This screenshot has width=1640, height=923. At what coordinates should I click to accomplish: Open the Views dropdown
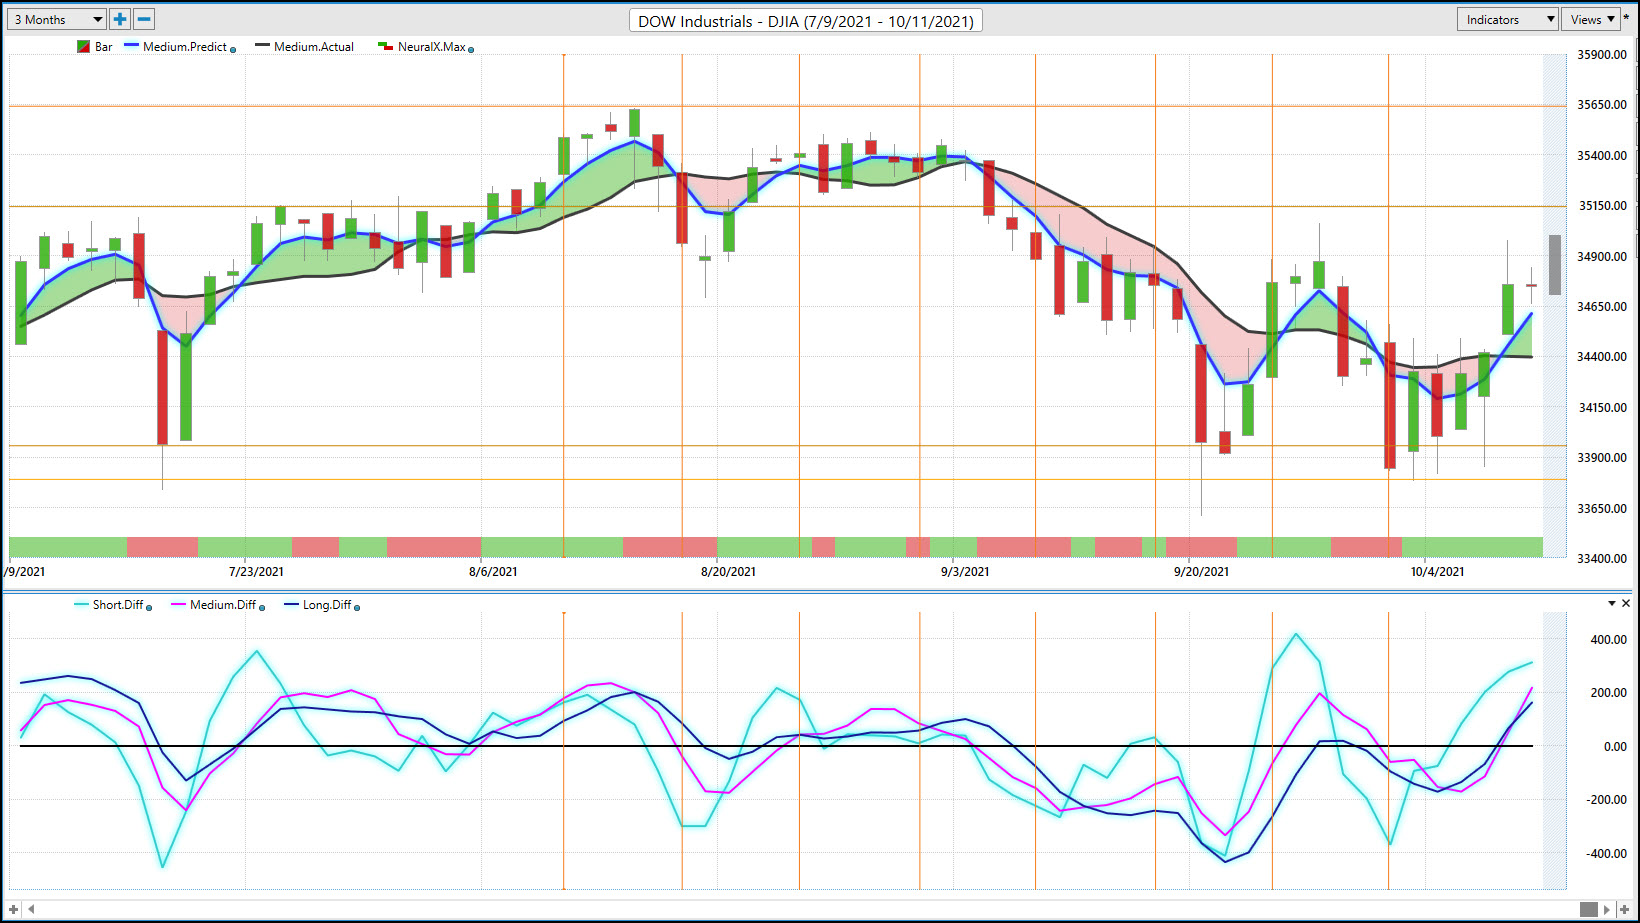1591,19
